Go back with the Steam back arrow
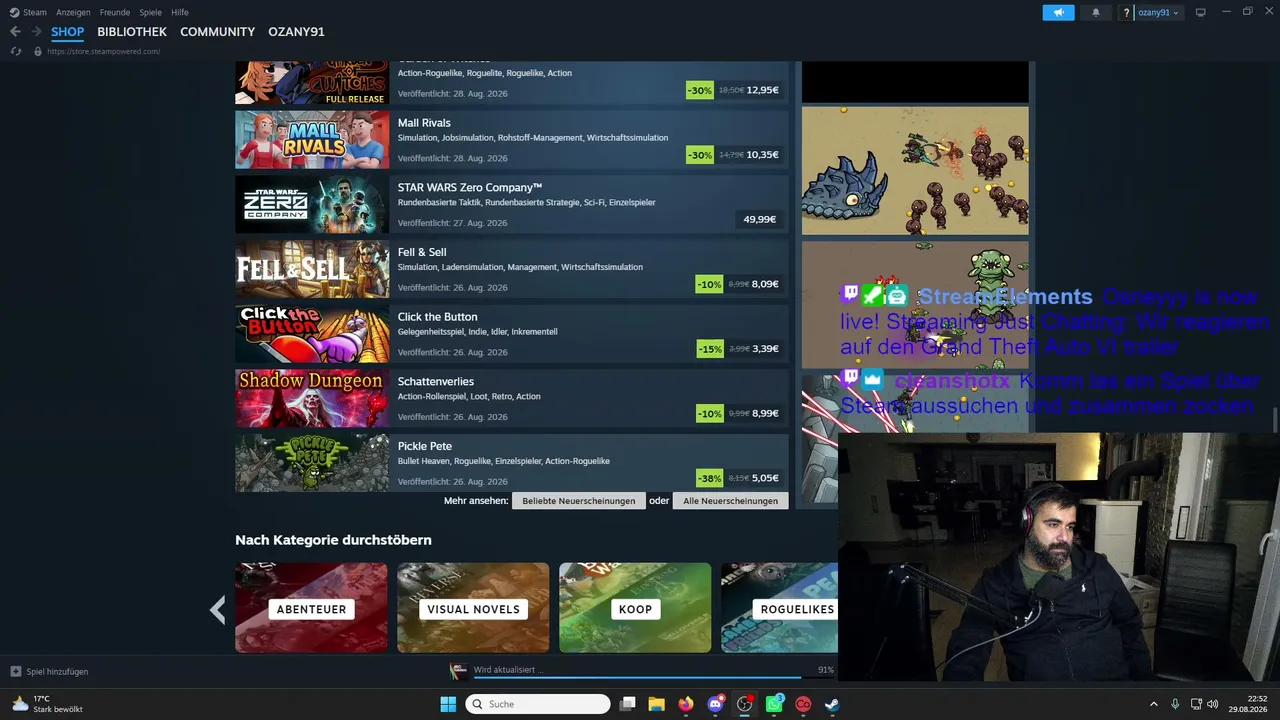 (15, 32)
